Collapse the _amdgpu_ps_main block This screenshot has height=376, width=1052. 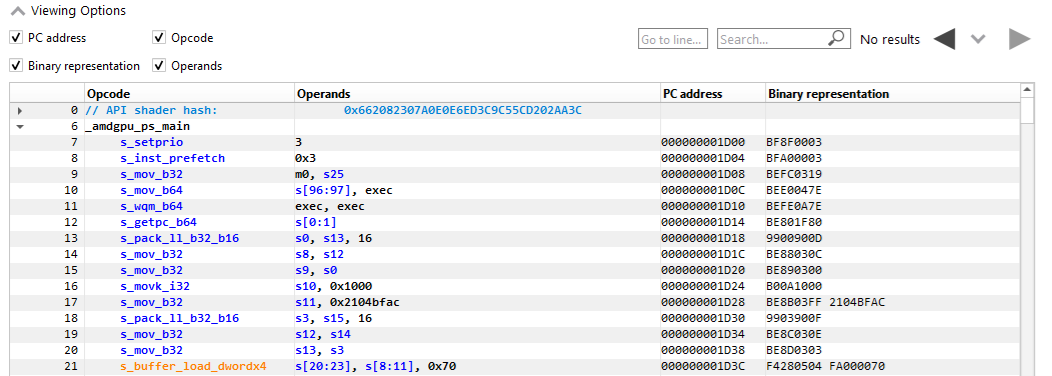[x=19, y=126]
